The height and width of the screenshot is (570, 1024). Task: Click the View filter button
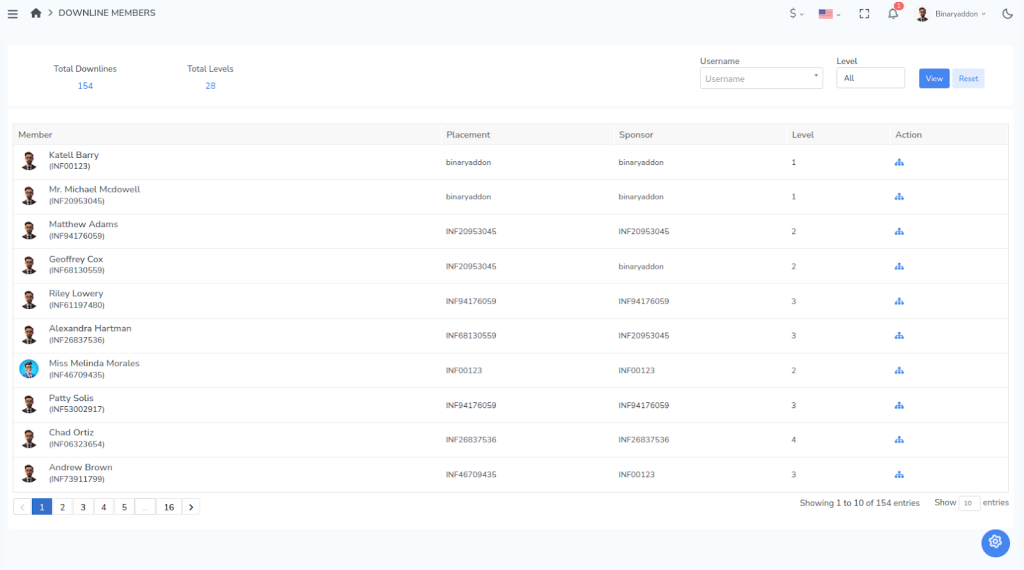click(x=933, y=78)
